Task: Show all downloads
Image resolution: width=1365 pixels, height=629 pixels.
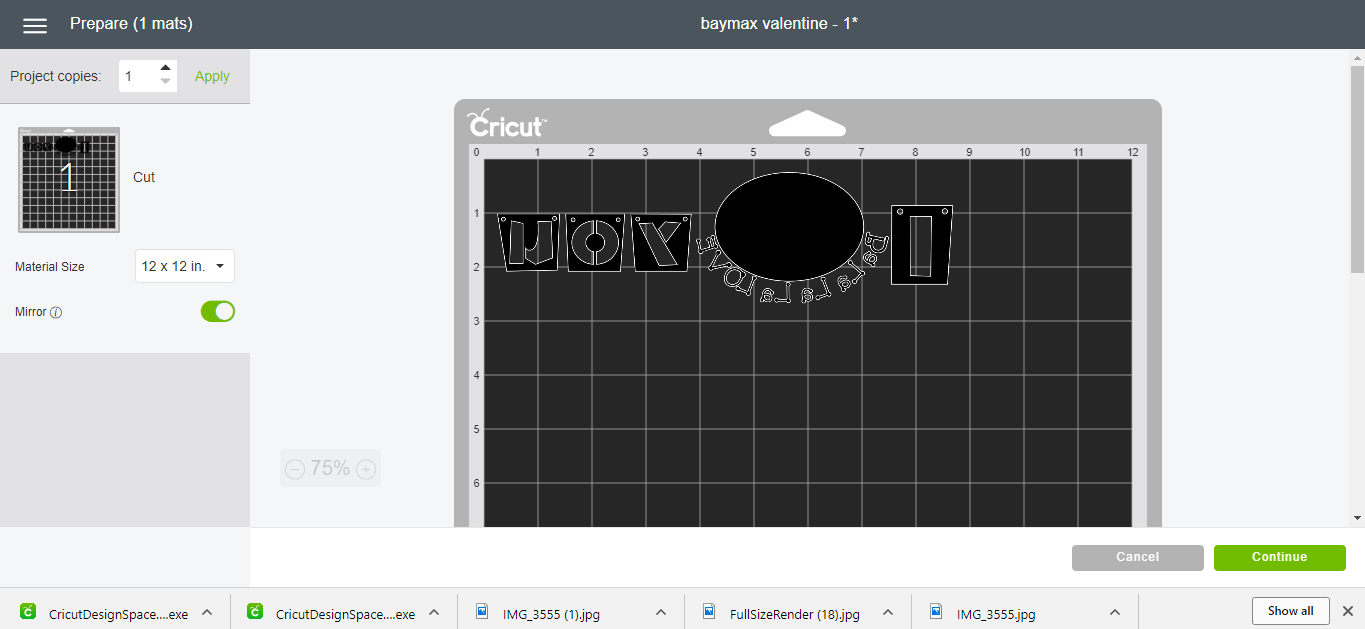Action: click(x=1291, y=611)
